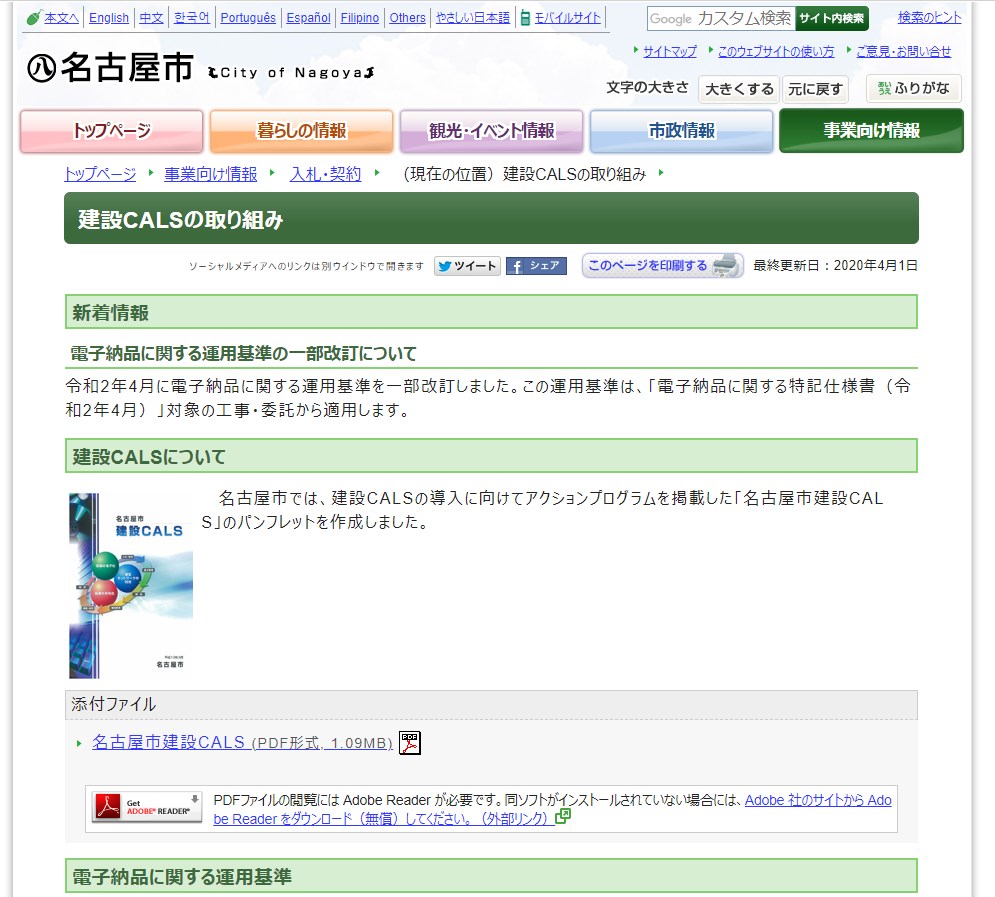Click the Get Adobe Reader badge

(x=147, y=807)
